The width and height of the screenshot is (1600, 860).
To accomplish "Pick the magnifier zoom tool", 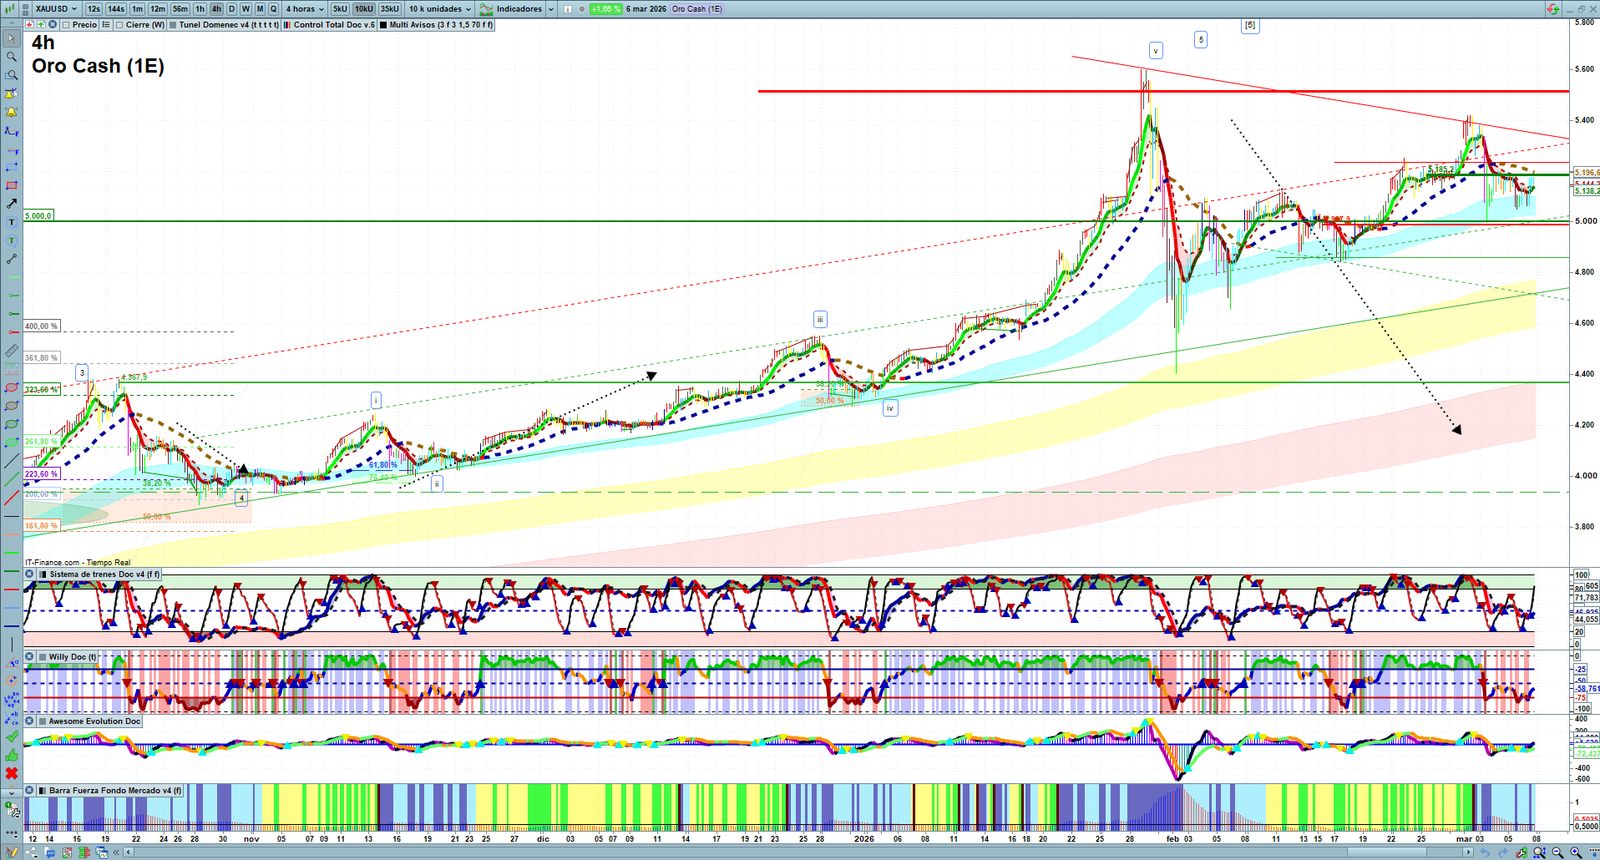I will pyautogui.click(x=11, y=57).
